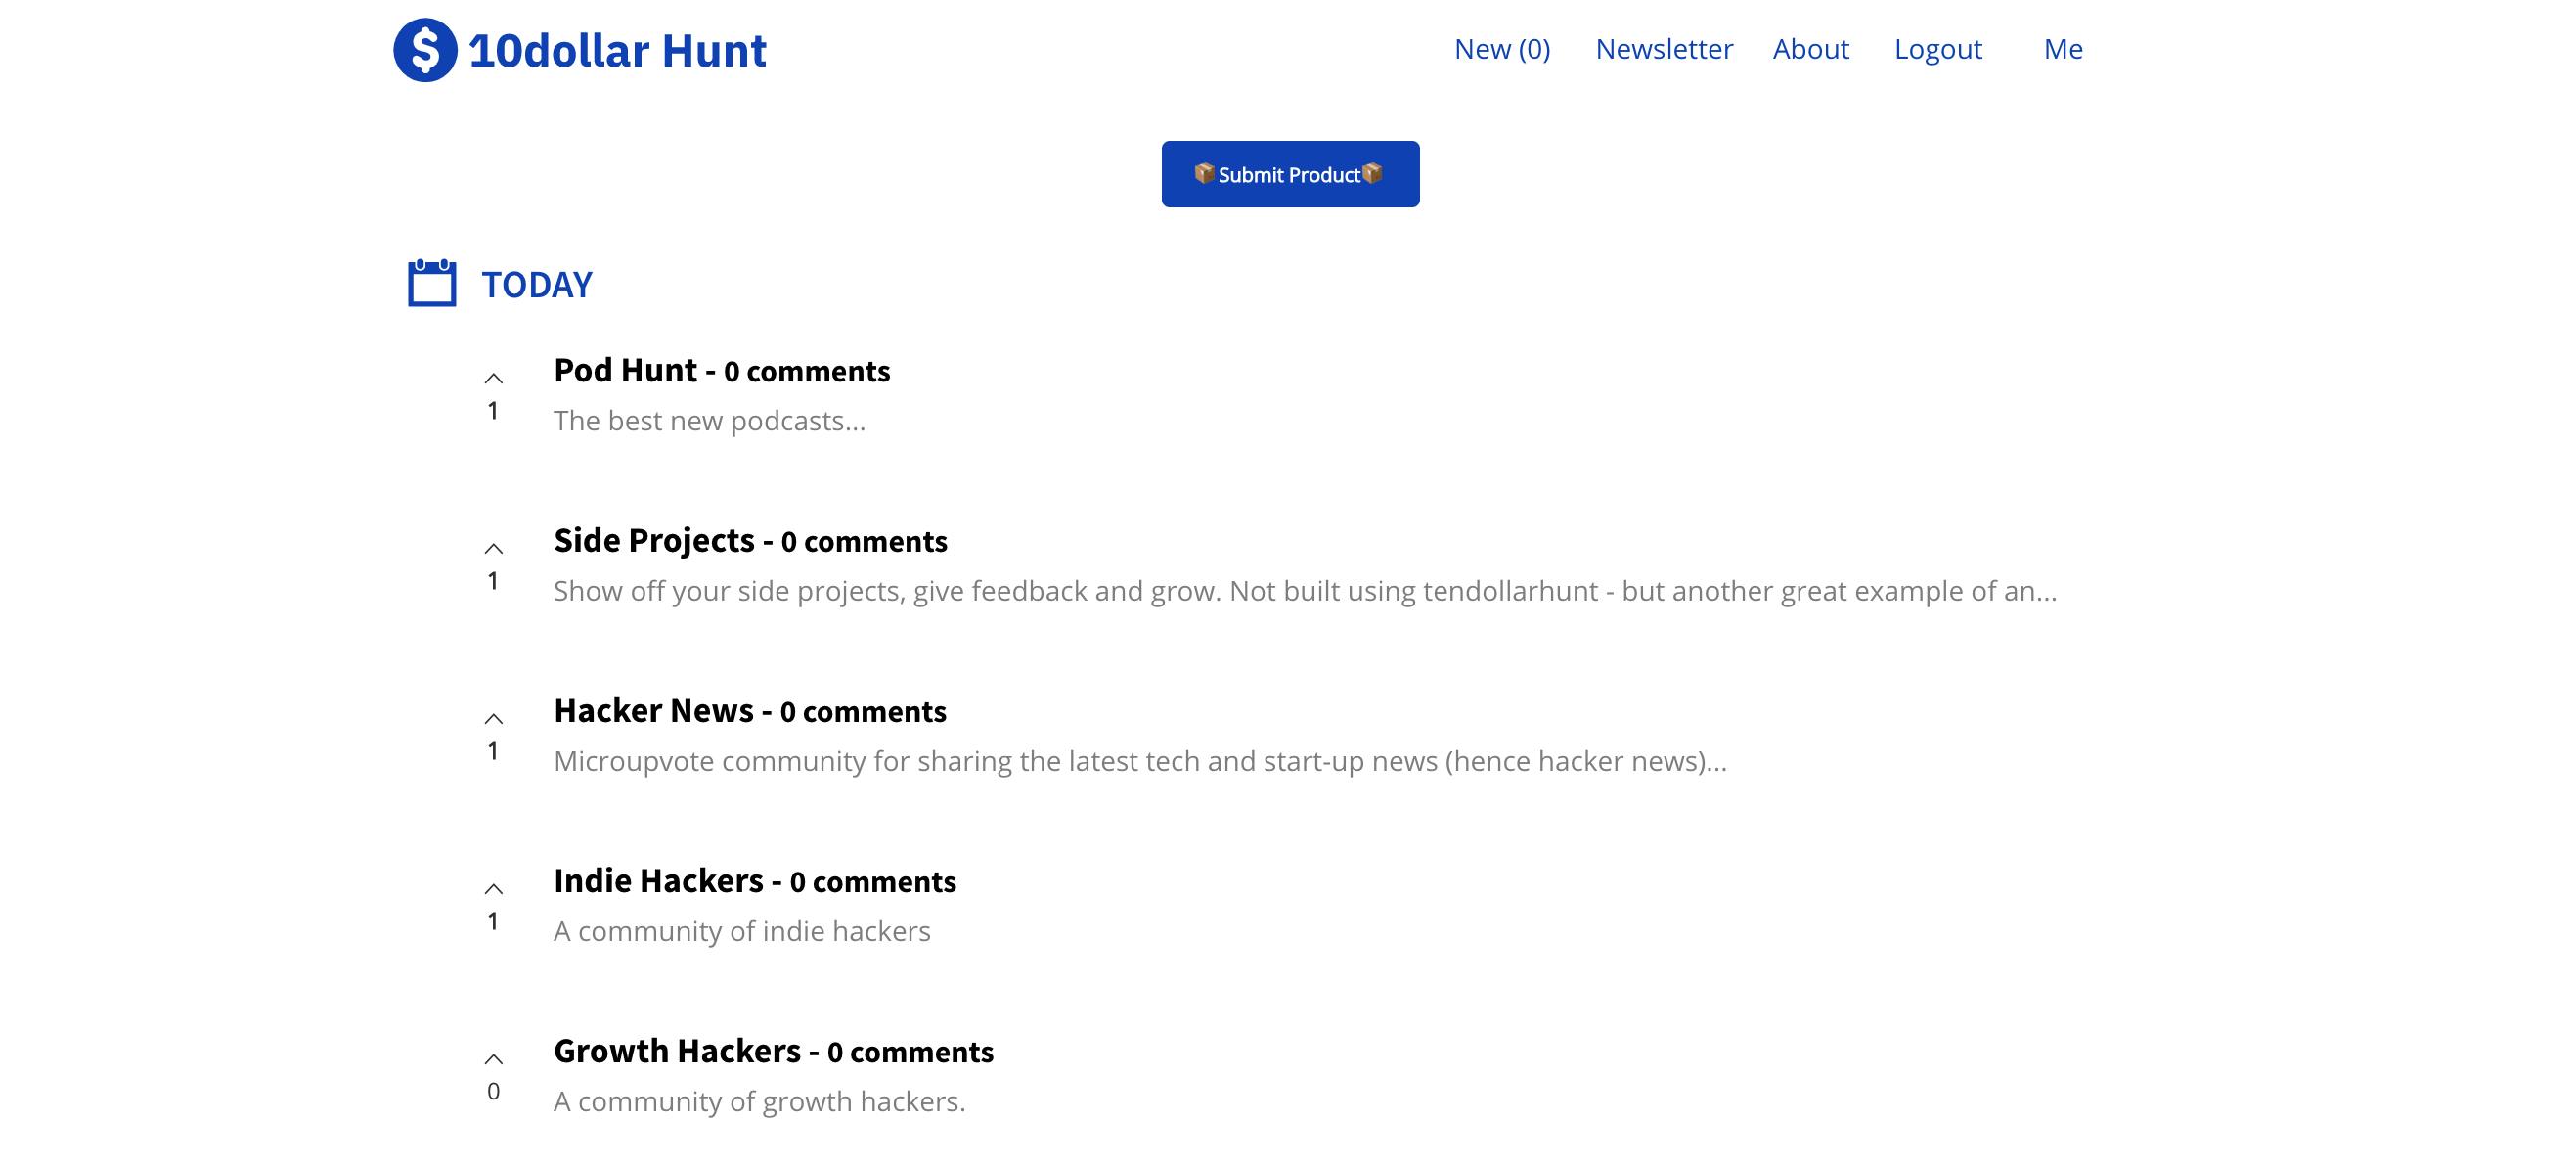Upvote the Side Projects product
The height and width of the screenshot is (1166, 2576).
pyautogui.click(x=493, y=548)
